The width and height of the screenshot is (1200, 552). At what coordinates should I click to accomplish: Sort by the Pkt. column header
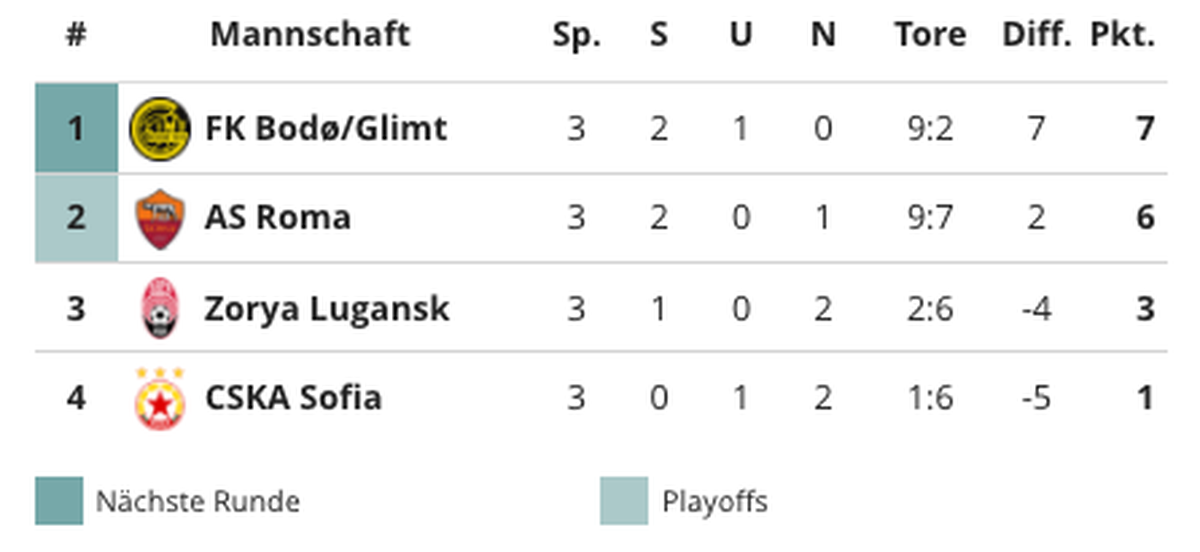tap(1123, 35)
